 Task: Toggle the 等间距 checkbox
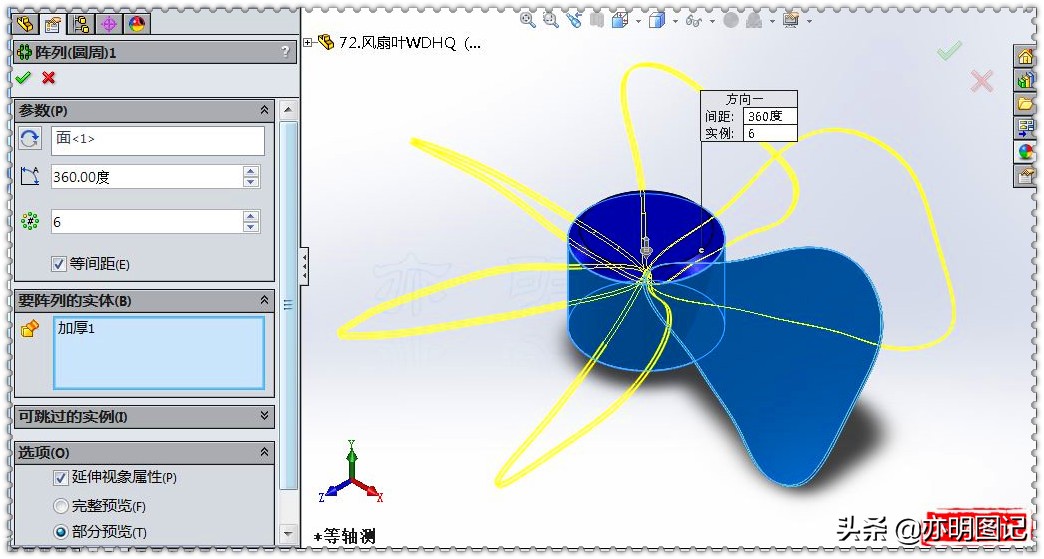[59, 264]
